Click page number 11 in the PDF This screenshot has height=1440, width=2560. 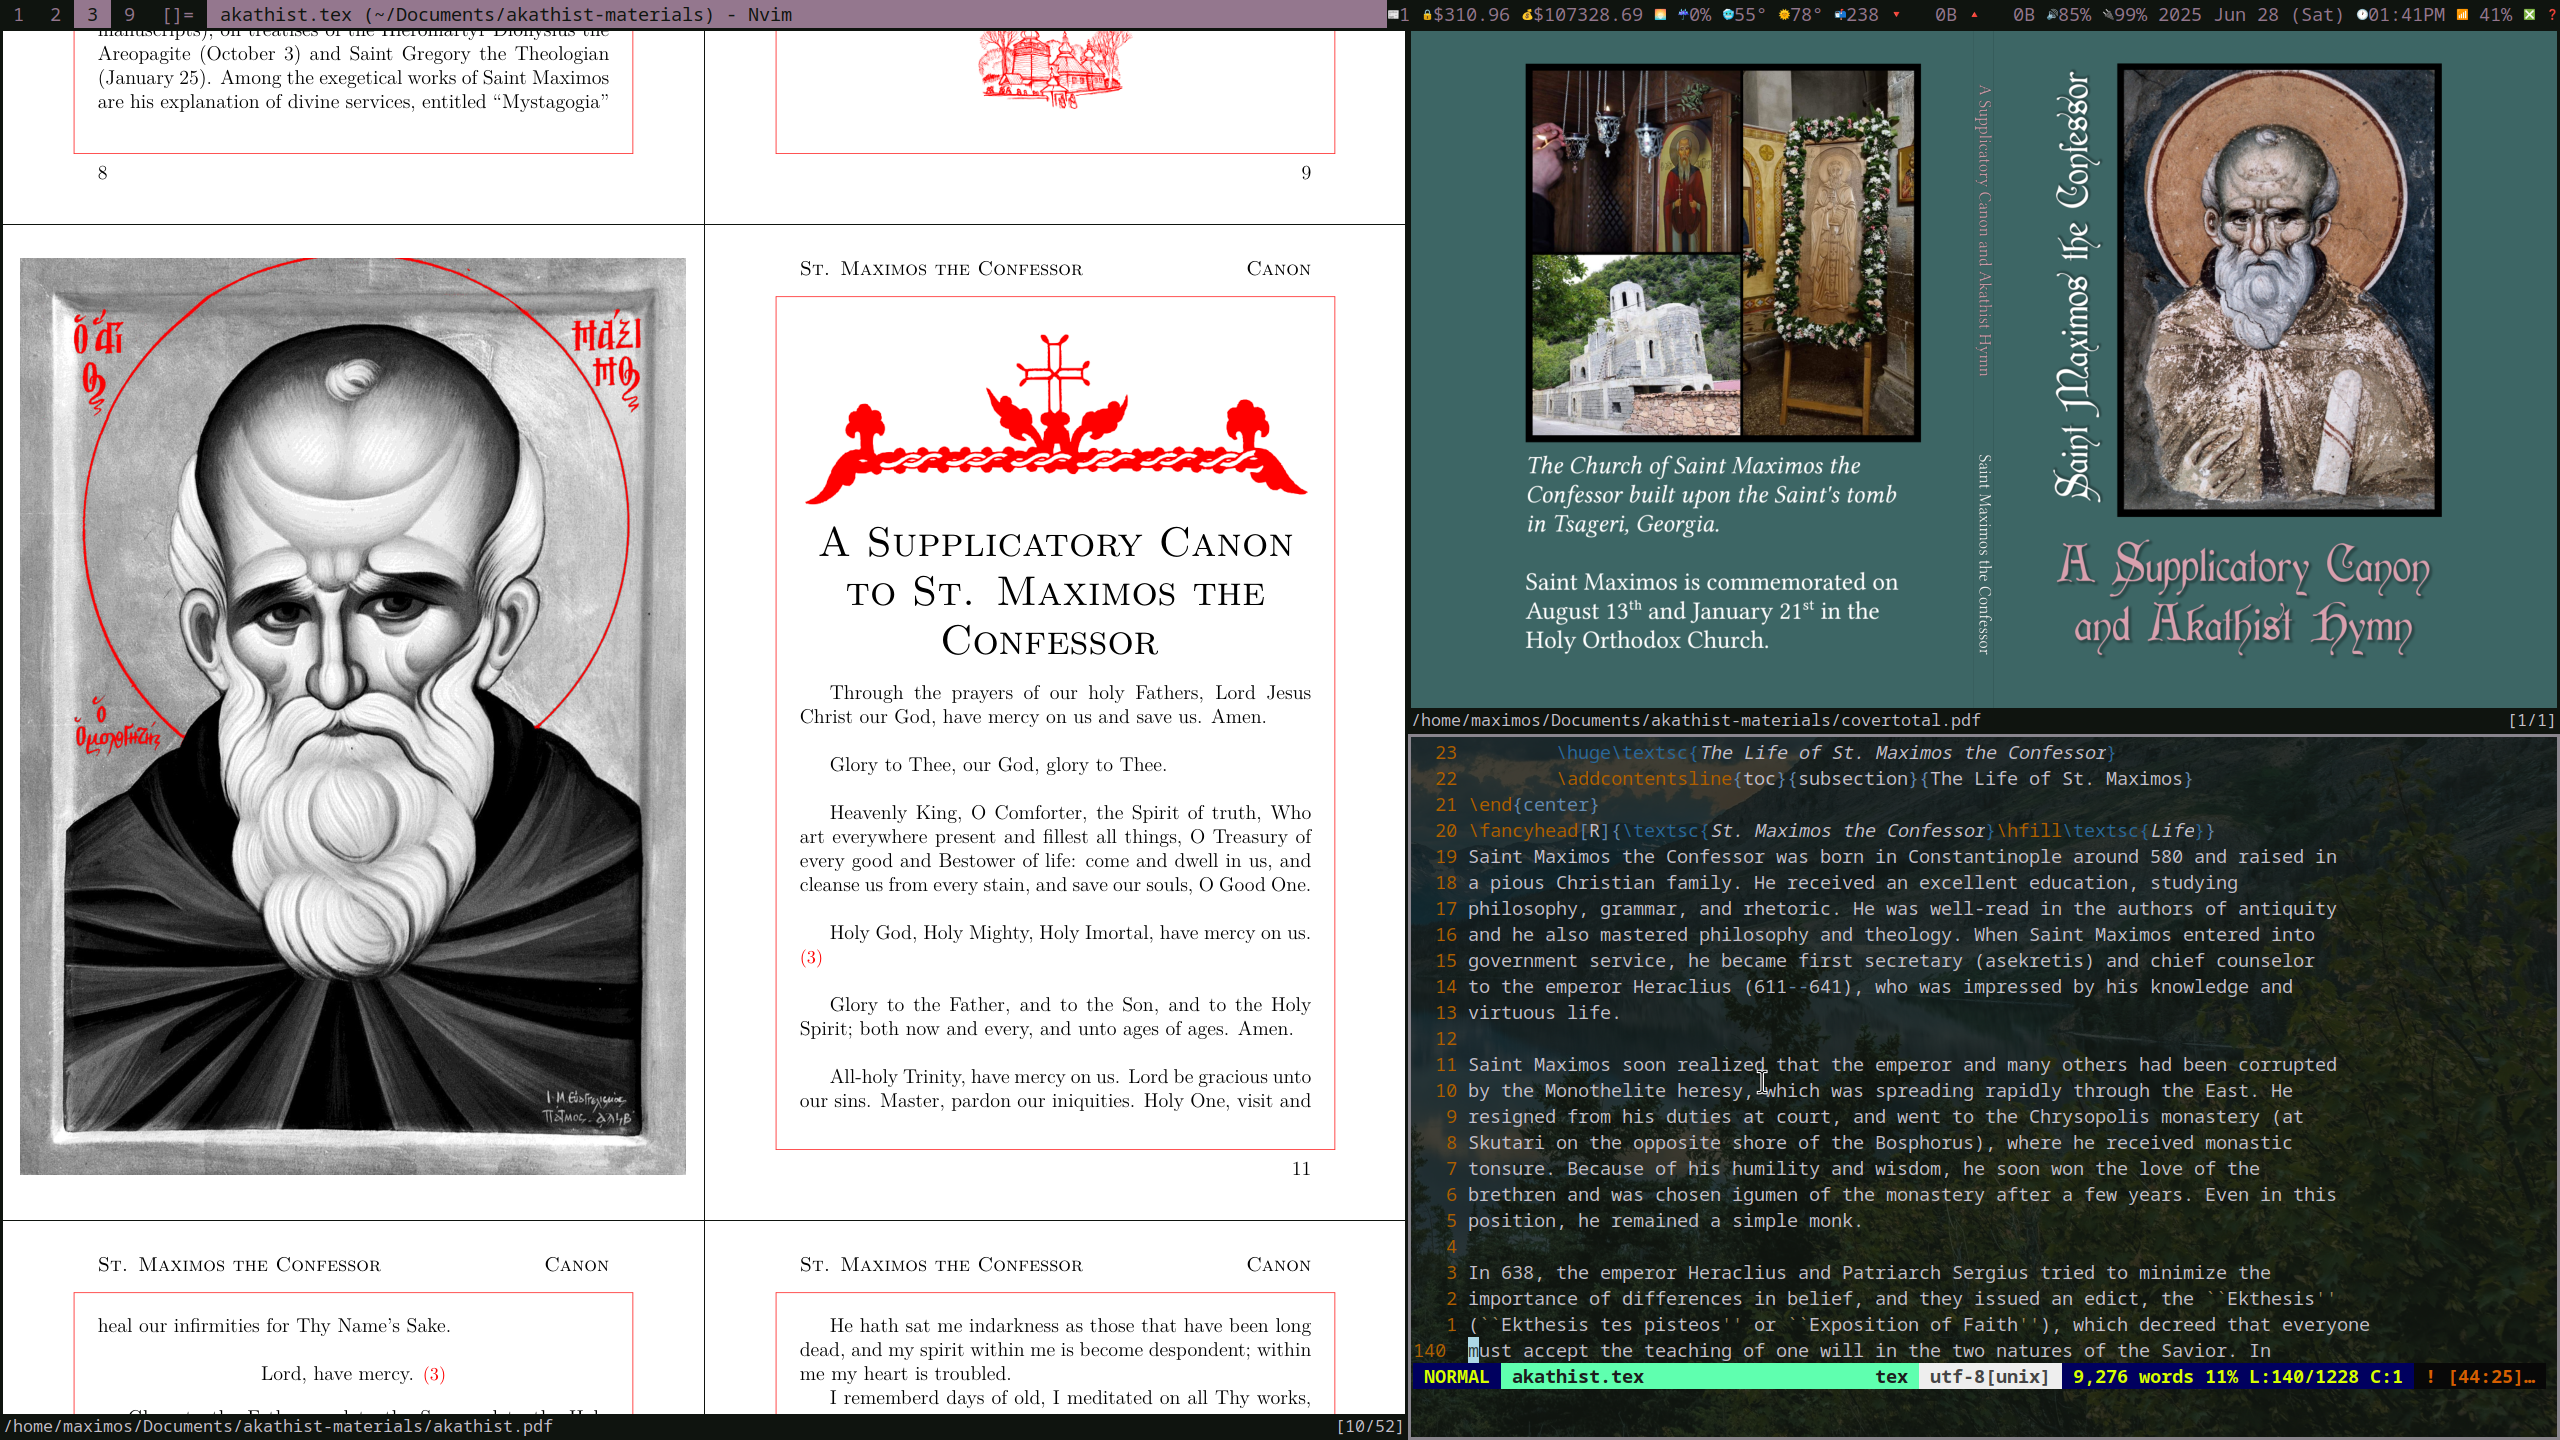tap(1301, 1168)
